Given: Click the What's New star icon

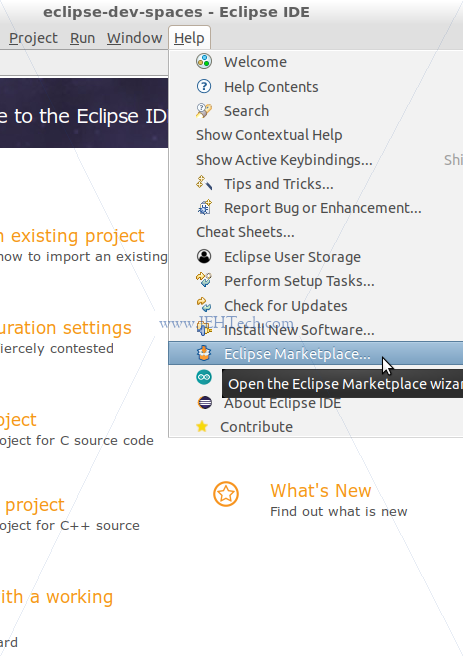Looking at the screenshot, I should pos(226,494).
